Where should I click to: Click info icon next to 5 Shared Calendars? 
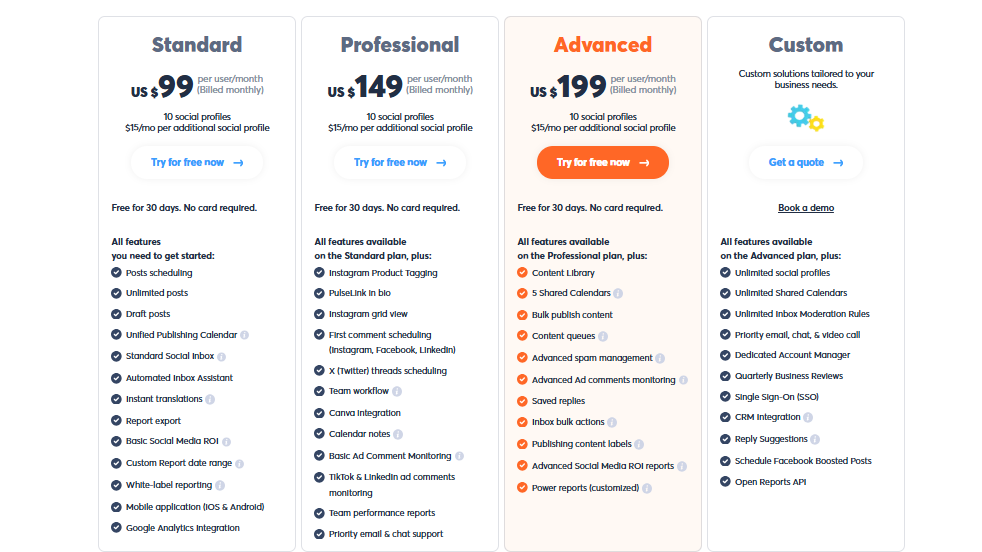tap(618, 293)
